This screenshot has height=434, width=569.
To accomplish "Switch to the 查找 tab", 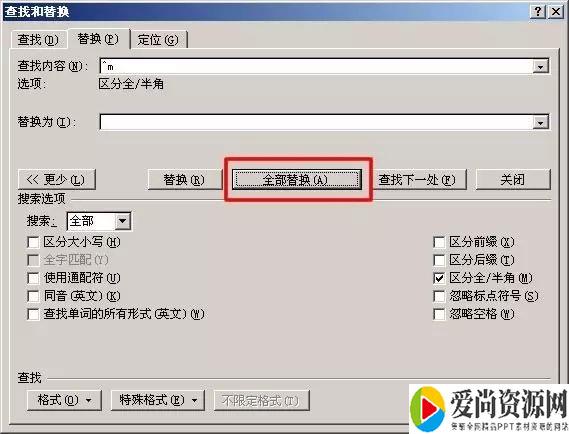I will (x=38, y=40).
